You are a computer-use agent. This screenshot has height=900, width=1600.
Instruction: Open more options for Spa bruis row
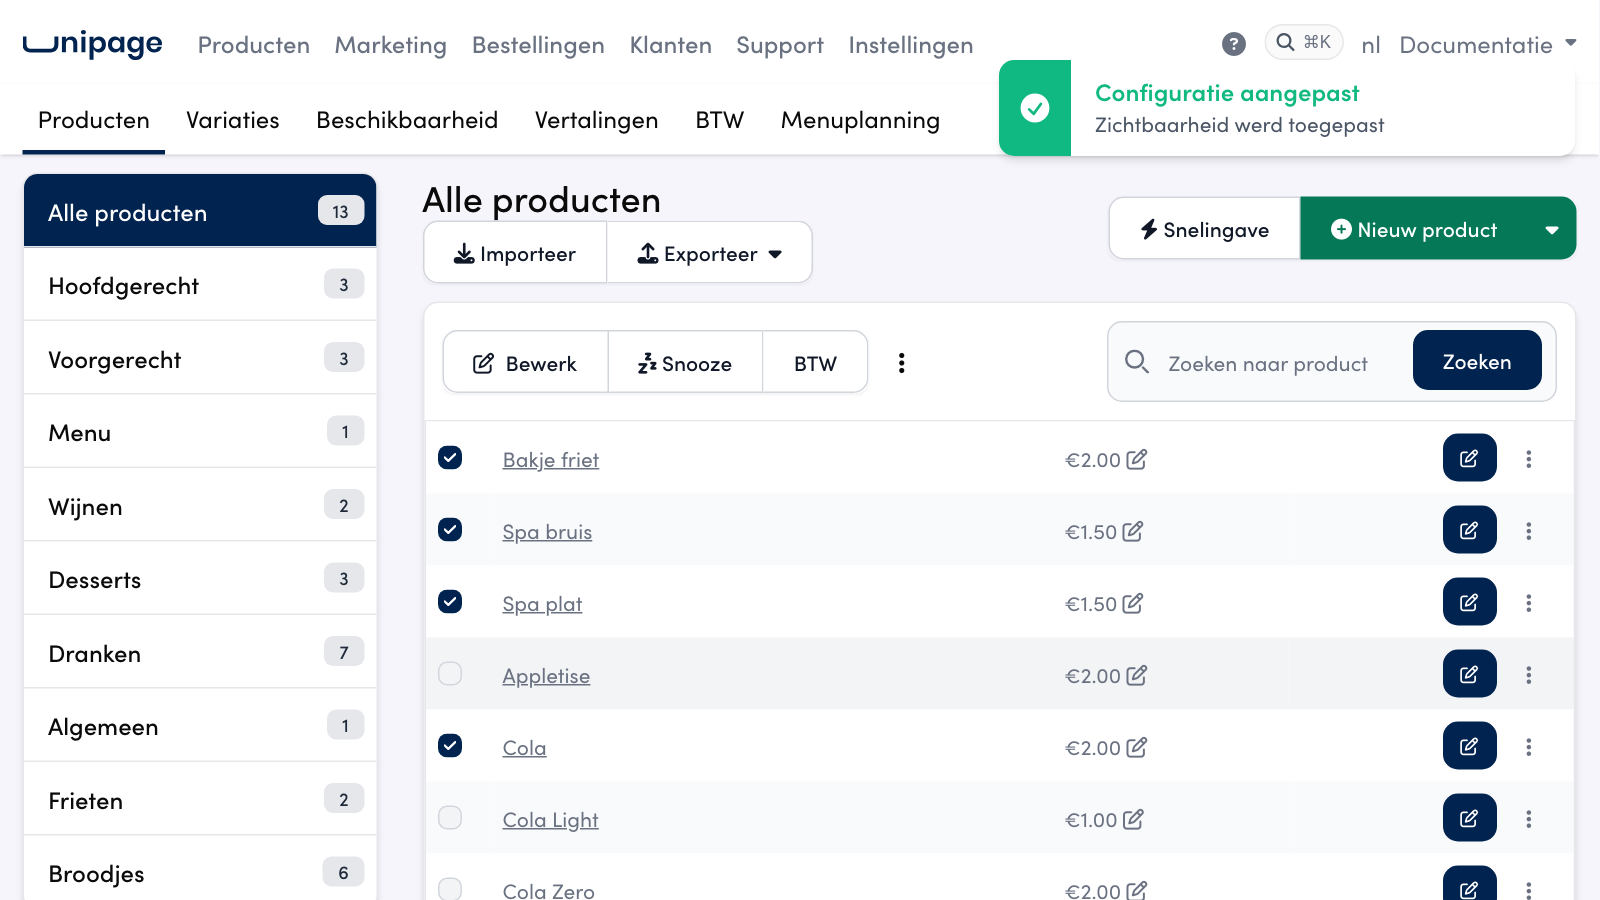[x=1528, y=531]
